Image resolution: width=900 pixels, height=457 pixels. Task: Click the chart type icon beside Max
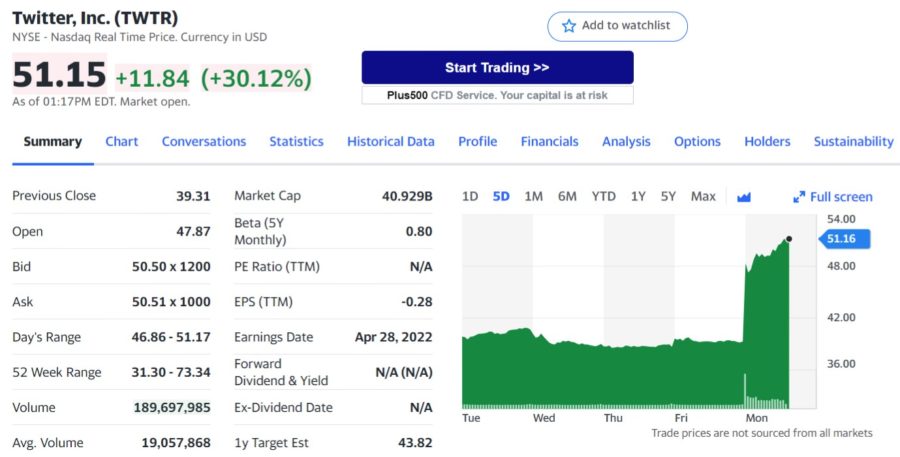coord(744,197)
